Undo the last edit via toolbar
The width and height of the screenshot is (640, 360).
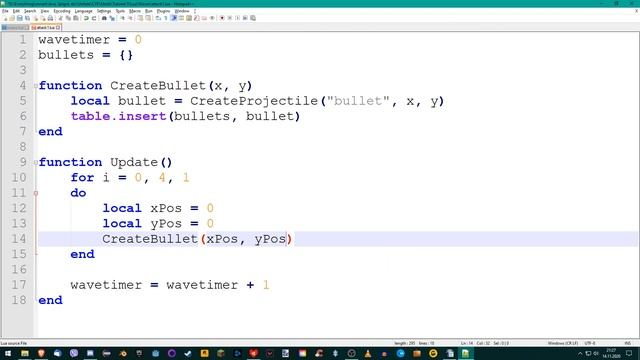pos(86,18)
